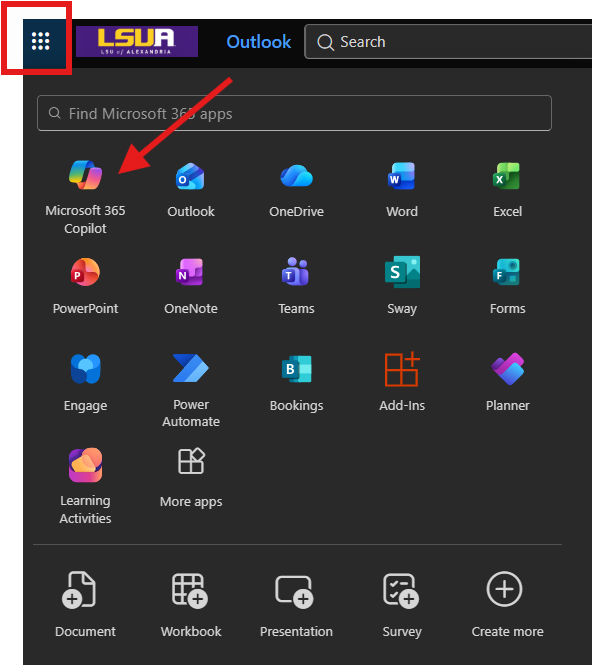The width and height of the screenshot is (592, 665).
Task: Click the Outlook title link
Action: [x=259, y=42]
